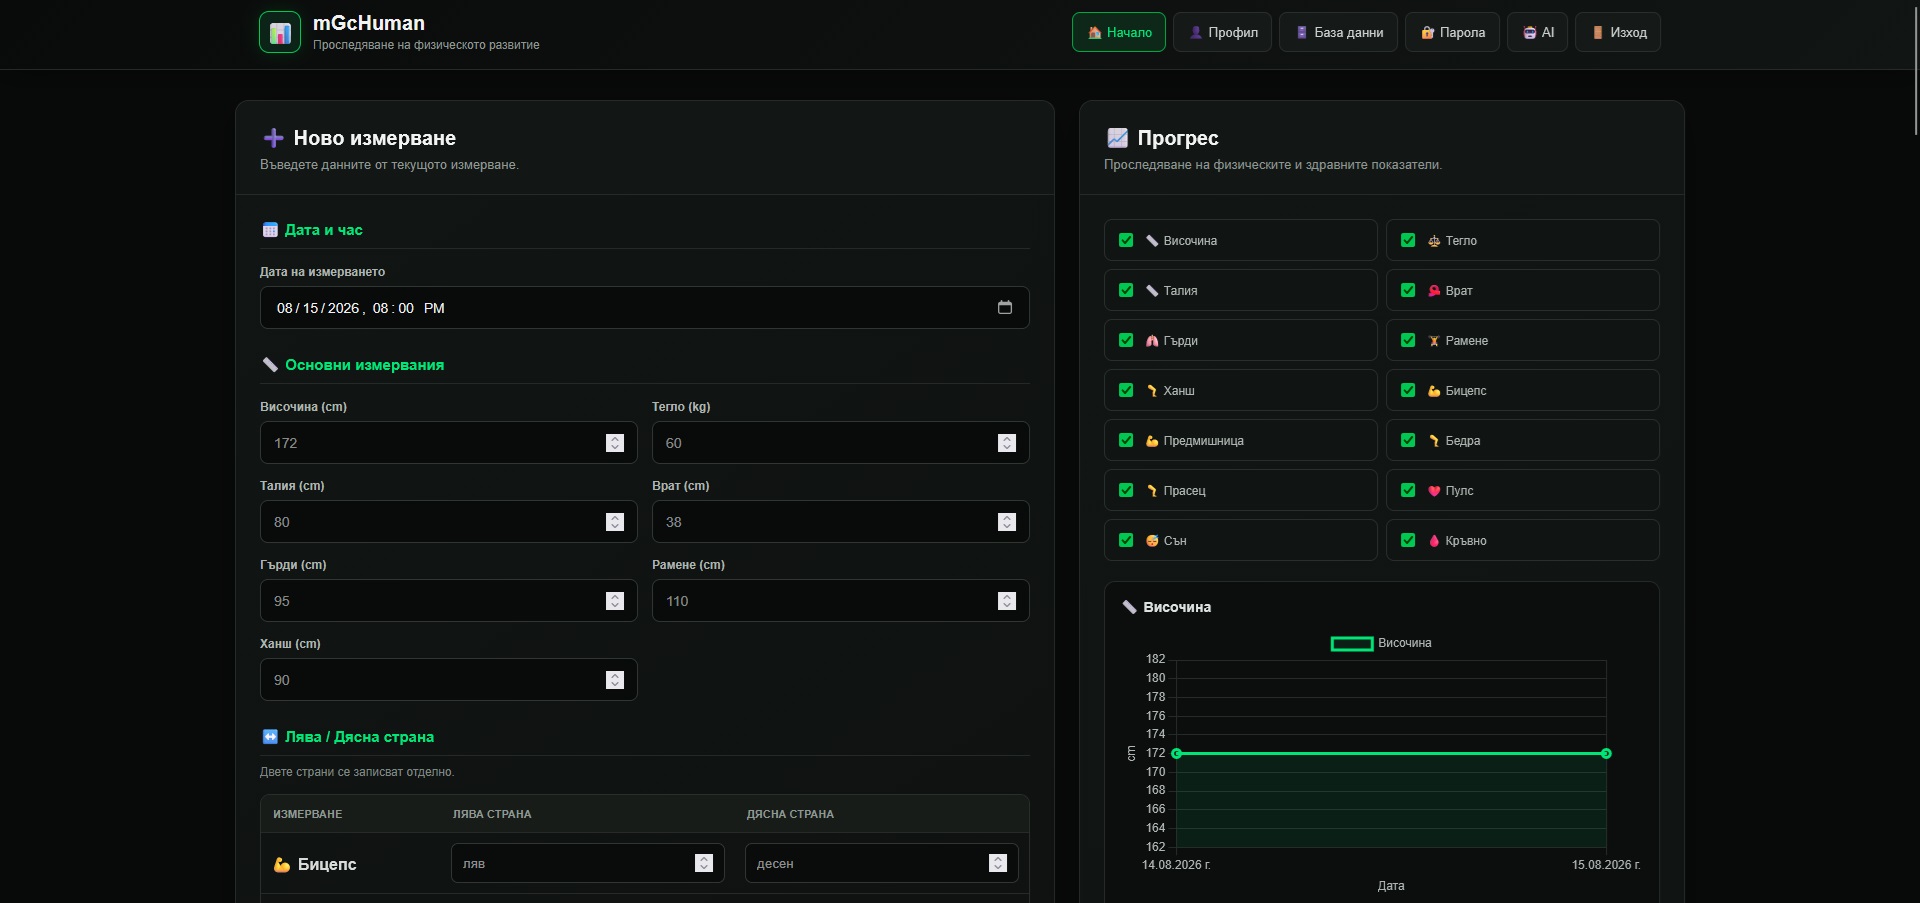This screenshot has width=1920, height=903.
Task: Open the AI assistant page
Action: tap(1538, 32)
